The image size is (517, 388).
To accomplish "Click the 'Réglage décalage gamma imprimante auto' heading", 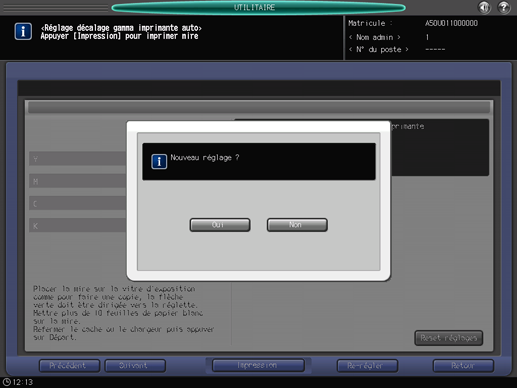I will (121, 28).
